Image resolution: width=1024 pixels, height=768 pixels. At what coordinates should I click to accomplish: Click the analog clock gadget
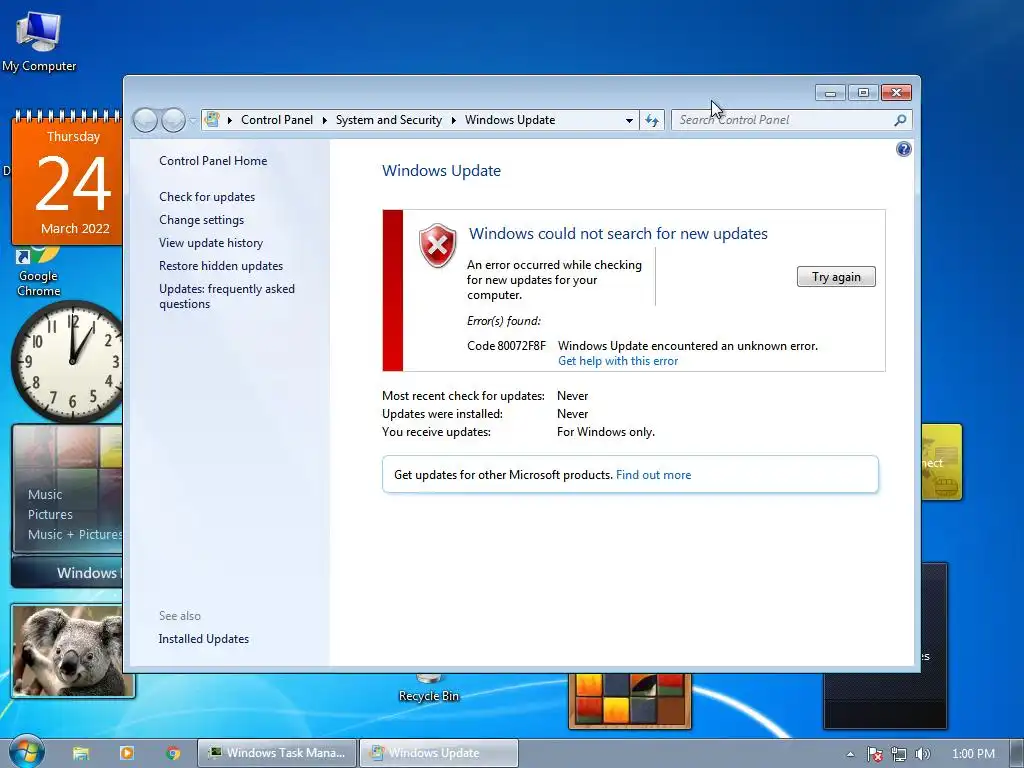pos(69,361)
